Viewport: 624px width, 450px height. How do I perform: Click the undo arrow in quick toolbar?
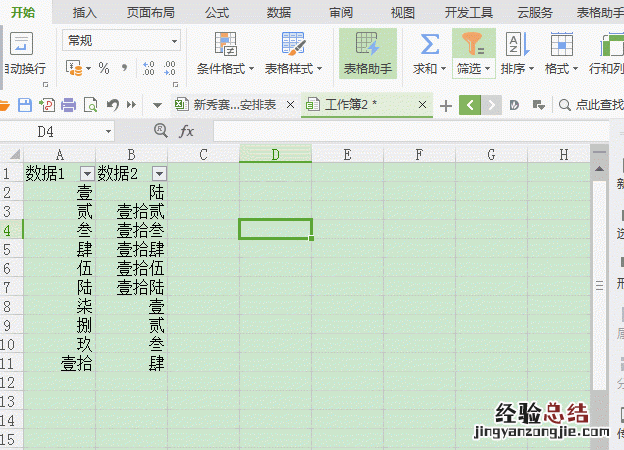pos(111,105)
